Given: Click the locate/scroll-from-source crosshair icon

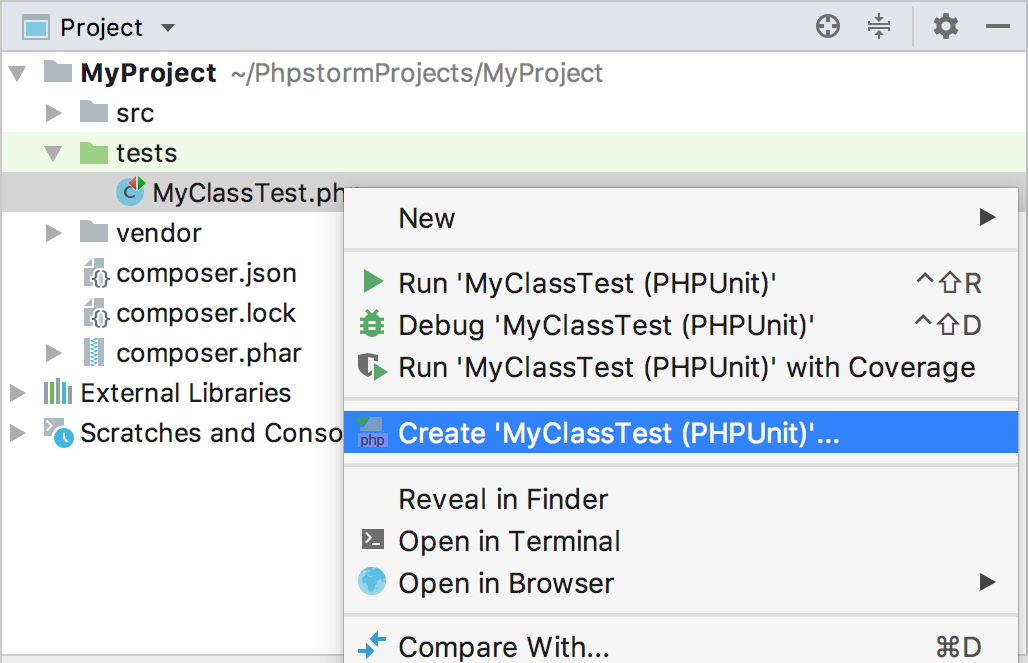Looking at the screenshot, I should (827, 27).
